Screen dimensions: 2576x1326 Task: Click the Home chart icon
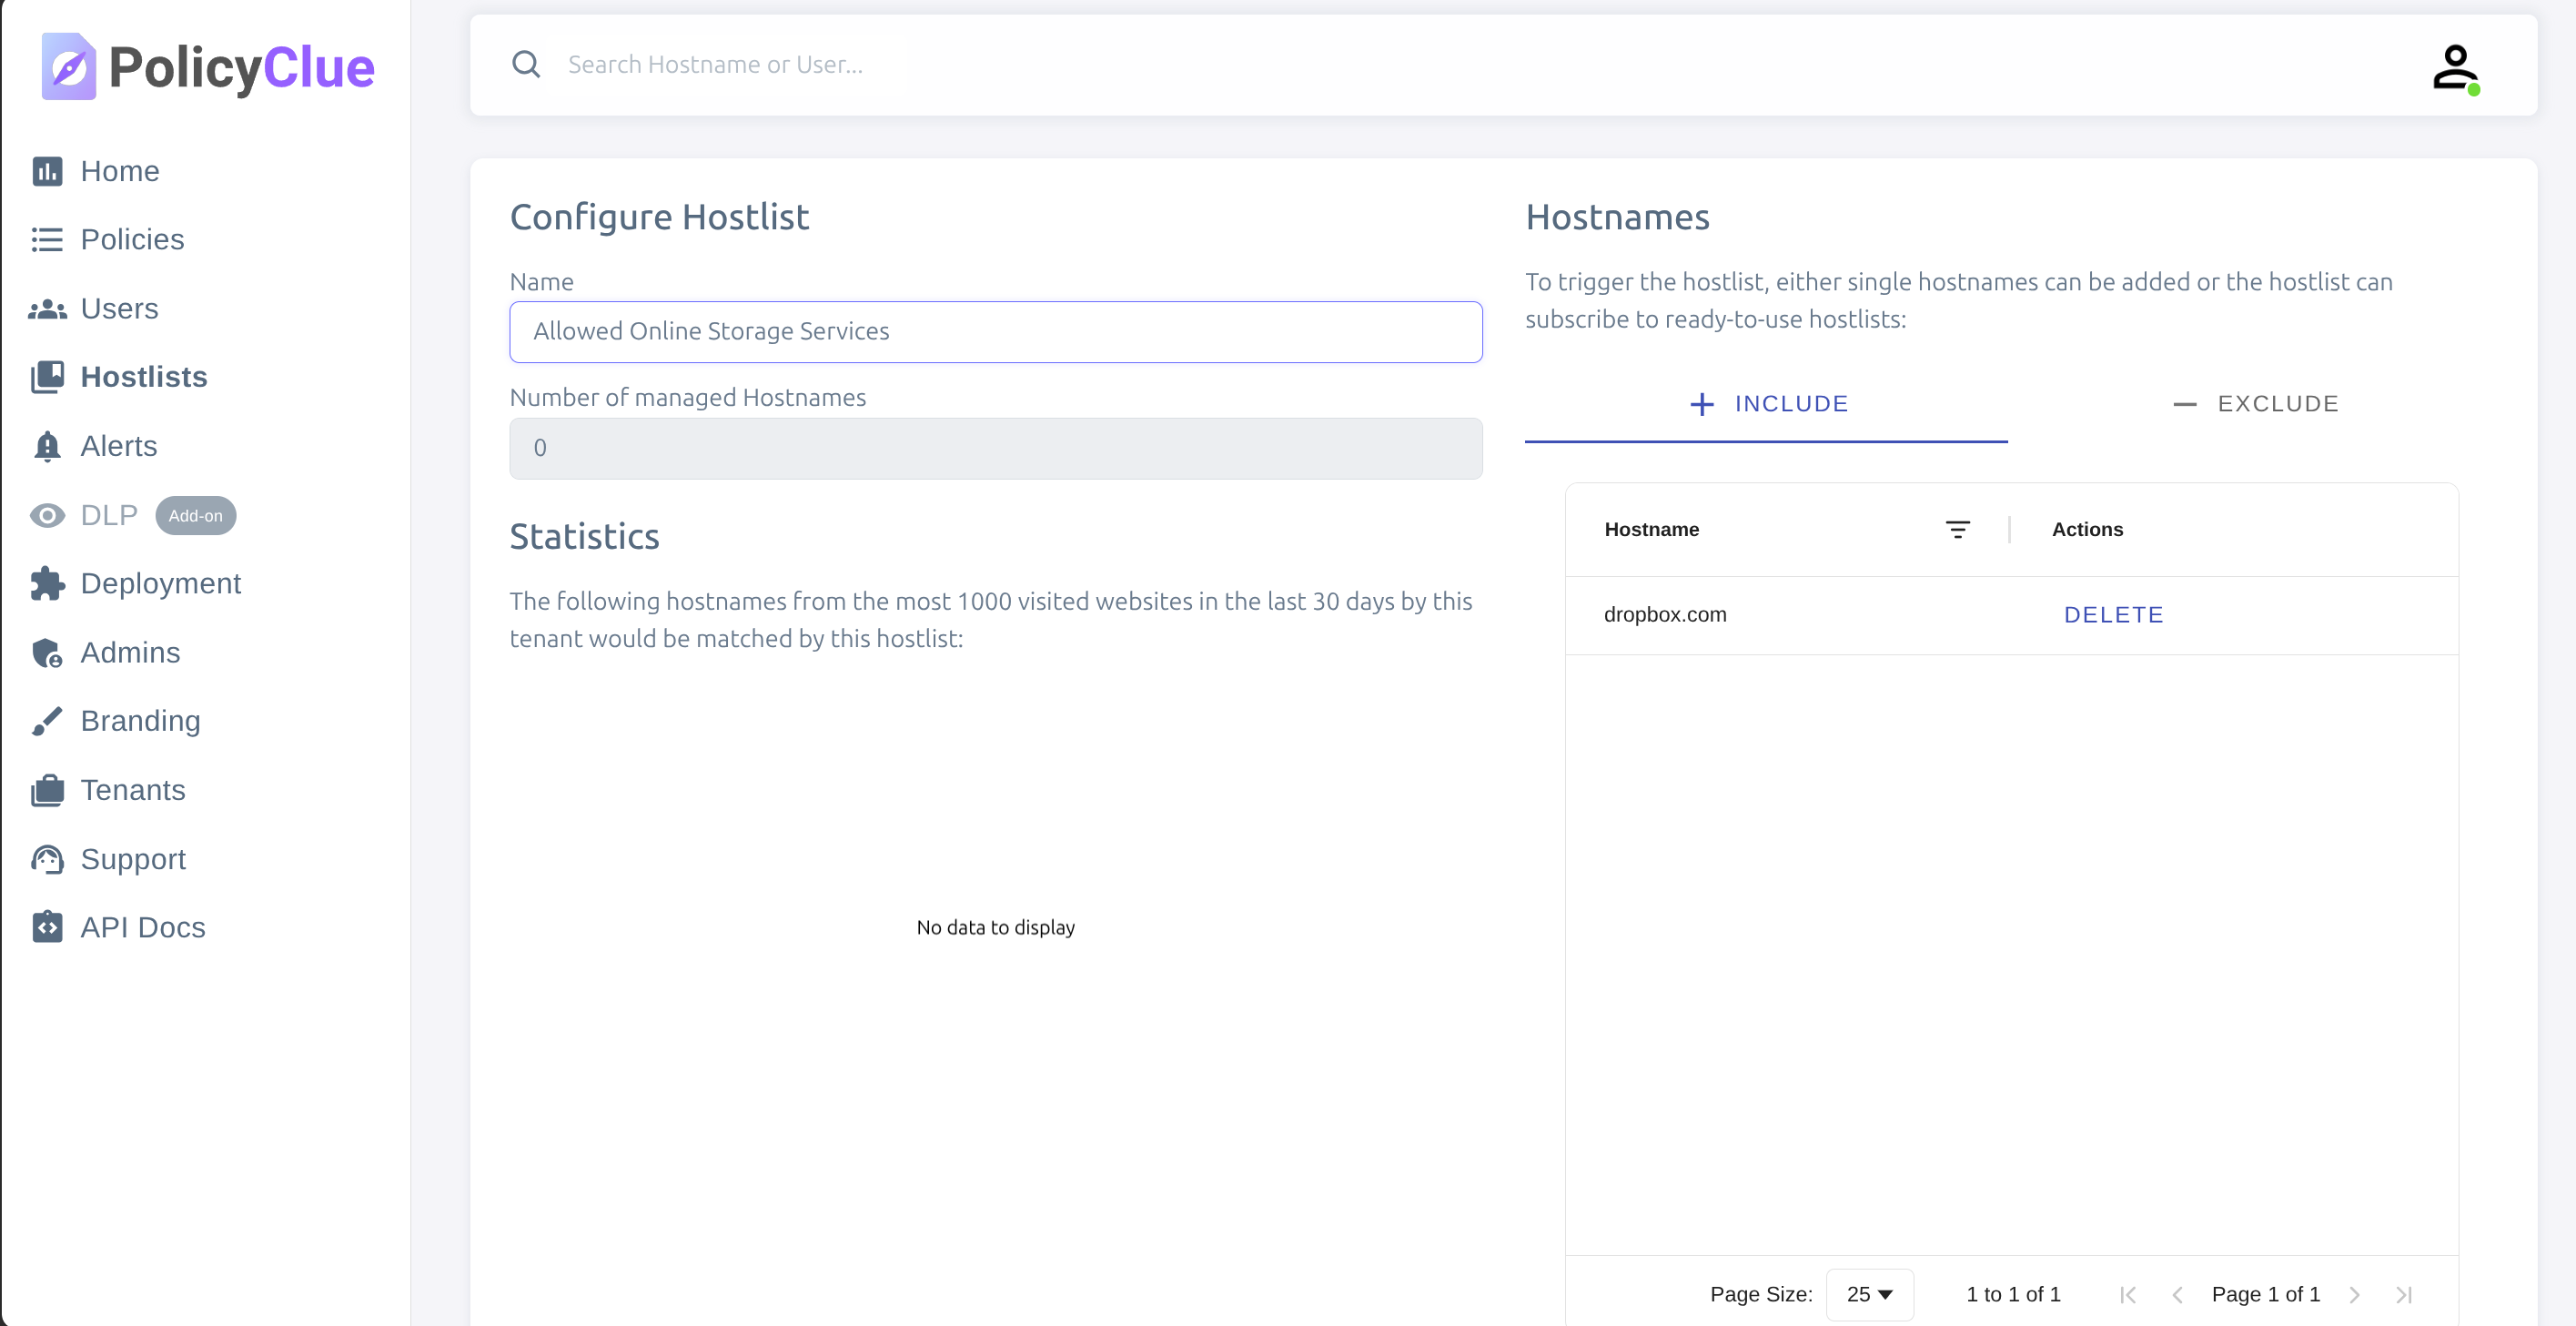pyautogui.click(x=47, y=171)
